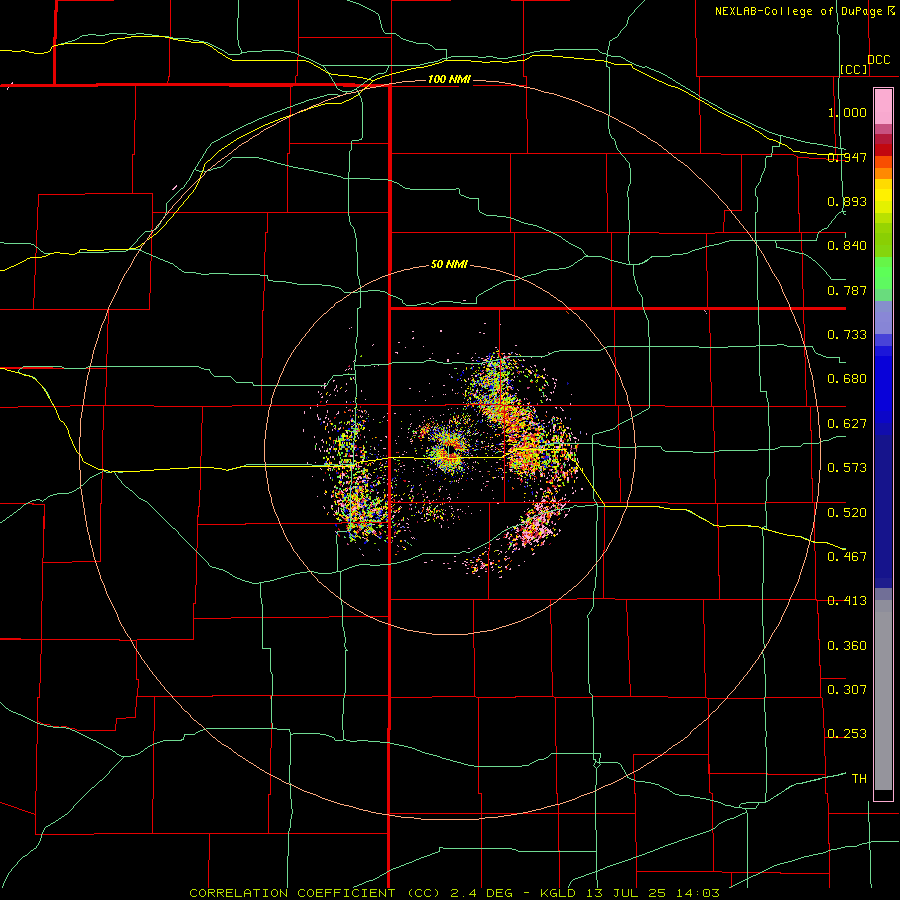The height and width of the screenshot is (900, 900).
Task: Click the CORRELATION COEFFICIENT (CC) caption text
Action: coord(315,893)
